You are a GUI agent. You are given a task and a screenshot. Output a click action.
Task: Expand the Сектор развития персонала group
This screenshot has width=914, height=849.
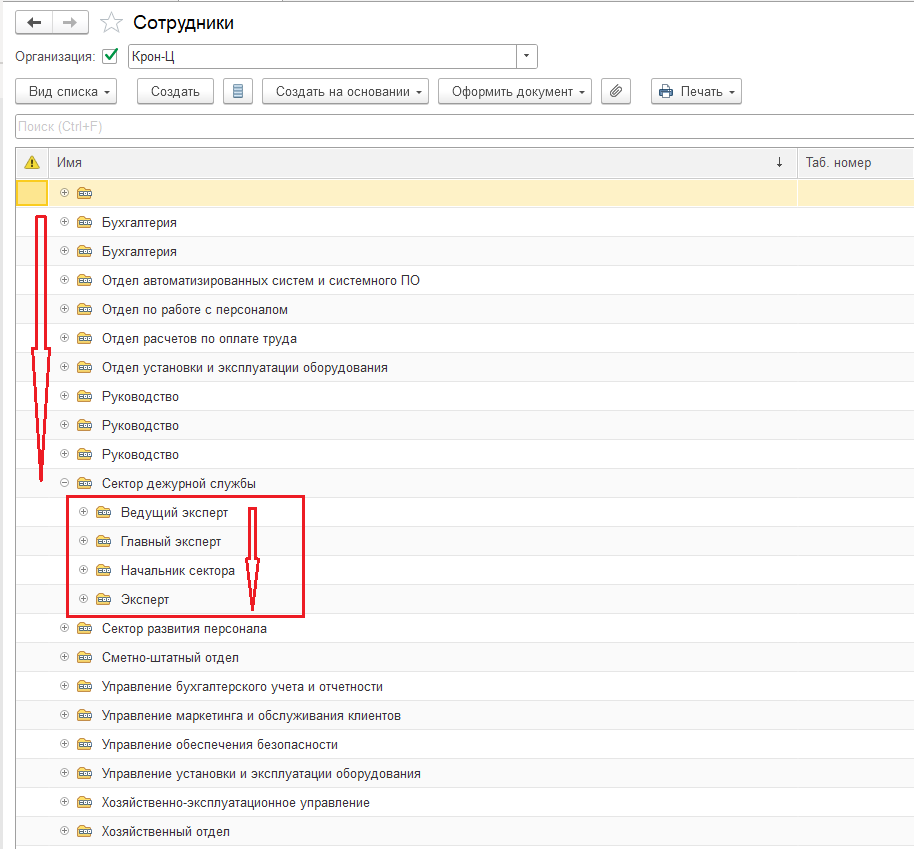click(x=65, y=628)
